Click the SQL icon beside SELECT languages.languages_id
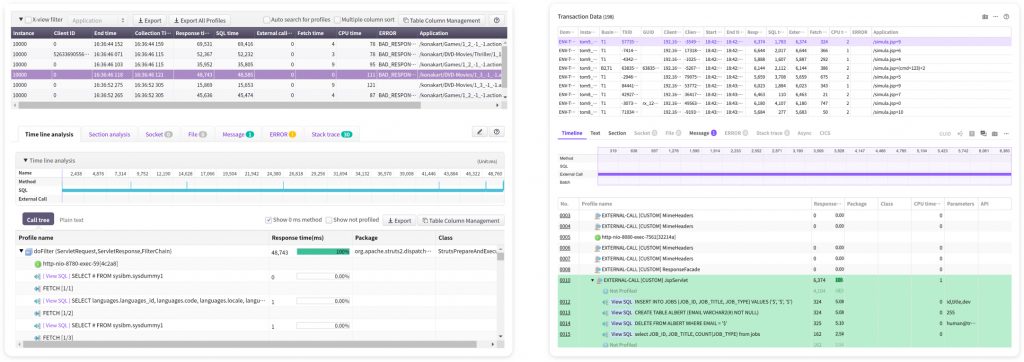The height and width of the screenshot is (362, 1024). [x=37, y=301]
